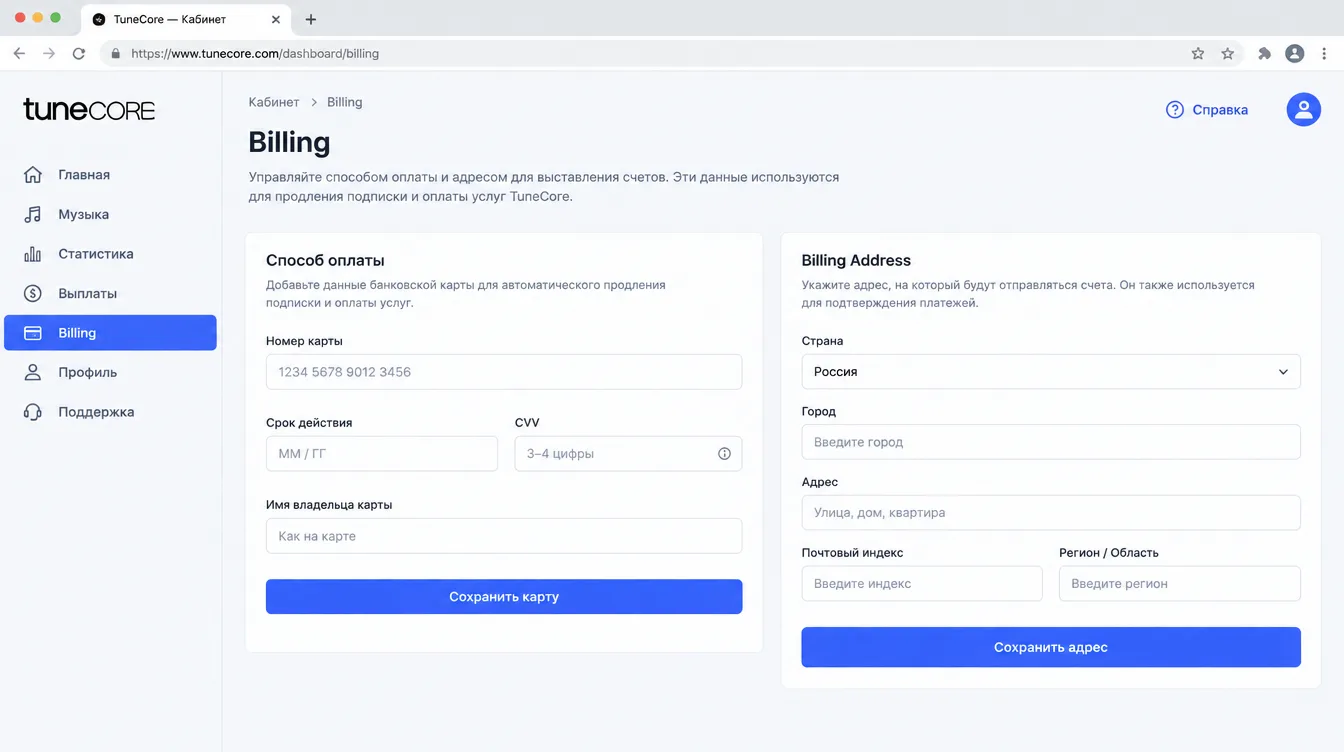Click the Профиль person icon
This screenshot has width=1344, height=752.
33,372
